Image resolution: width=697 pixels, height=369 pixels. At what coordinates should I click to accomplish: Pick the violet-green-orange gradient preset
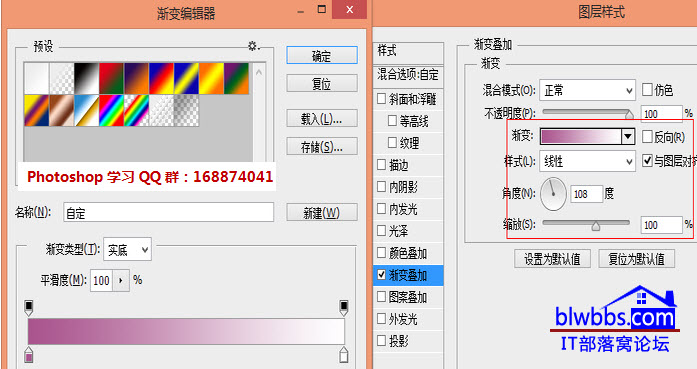click(236, 78)
